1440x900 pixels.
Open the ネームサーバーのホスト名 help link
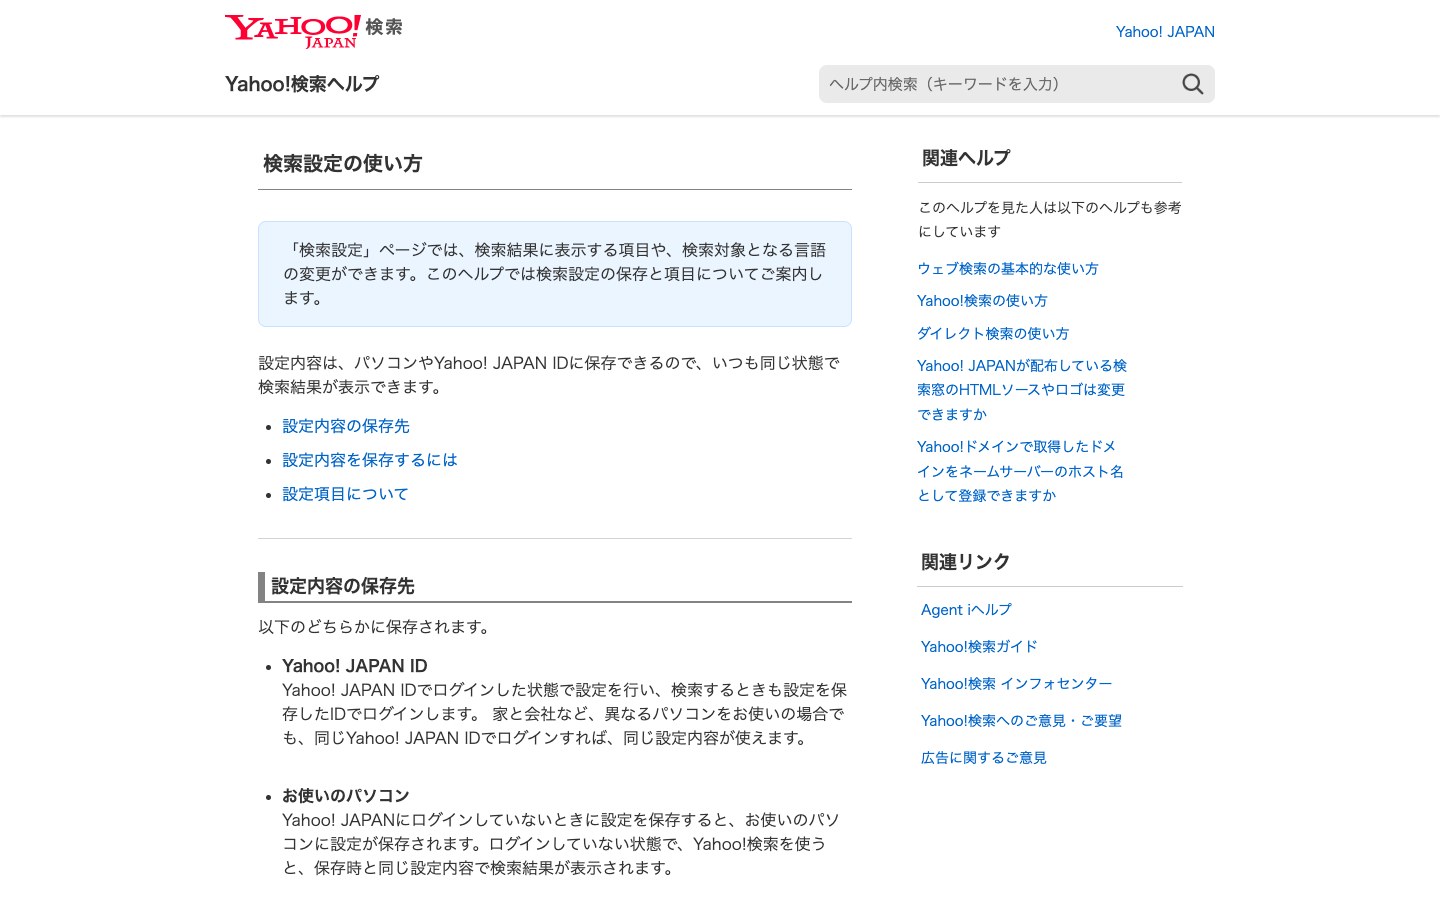(1020, 471)
